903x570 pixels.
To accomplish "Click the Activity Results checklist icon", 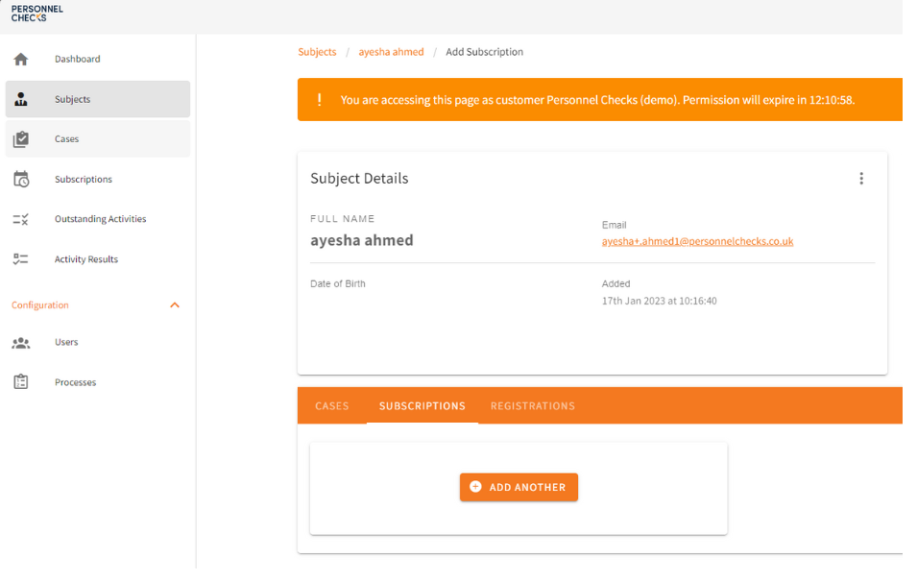I will point(21,259).
